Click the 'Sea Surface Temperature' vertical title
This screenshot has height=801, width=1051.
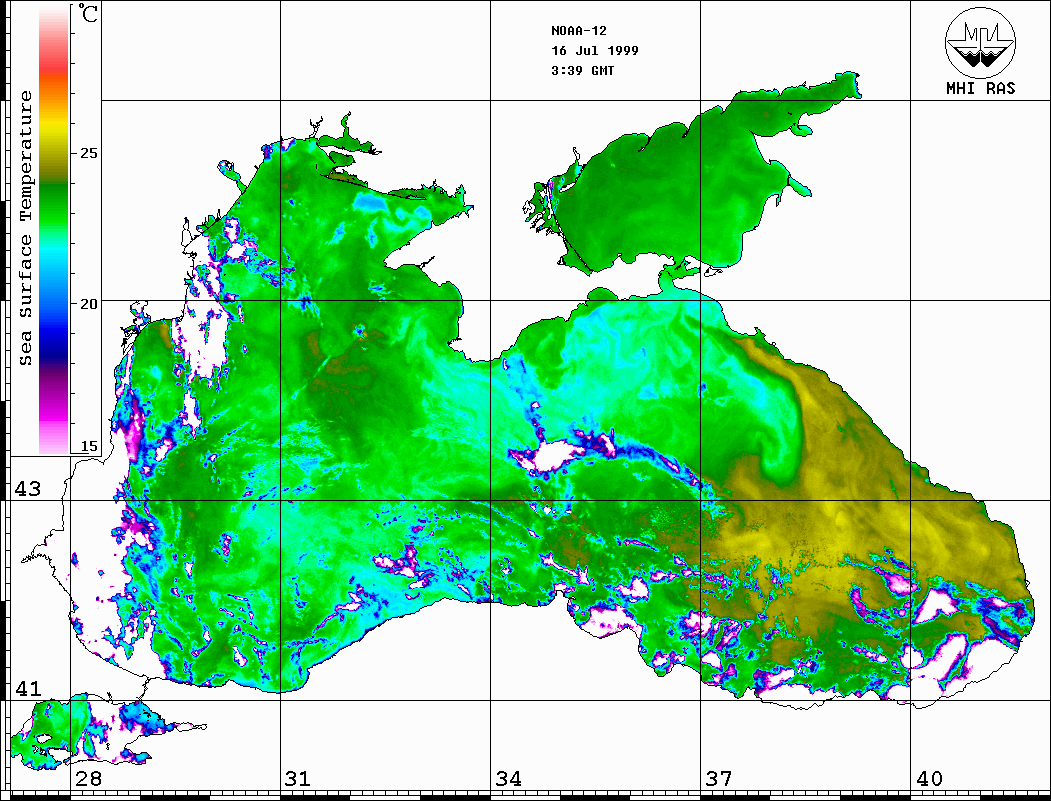(x=26, y=228)
